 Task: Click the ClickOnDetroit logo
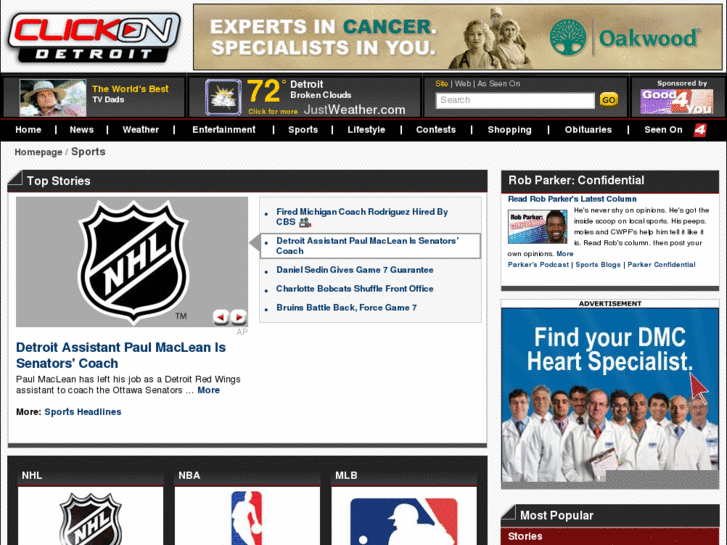click(94, 38)
